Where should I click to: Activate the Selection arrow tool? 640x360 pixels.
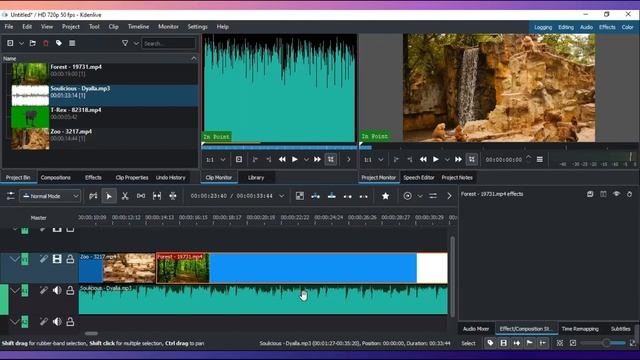[x=109, y=196]
